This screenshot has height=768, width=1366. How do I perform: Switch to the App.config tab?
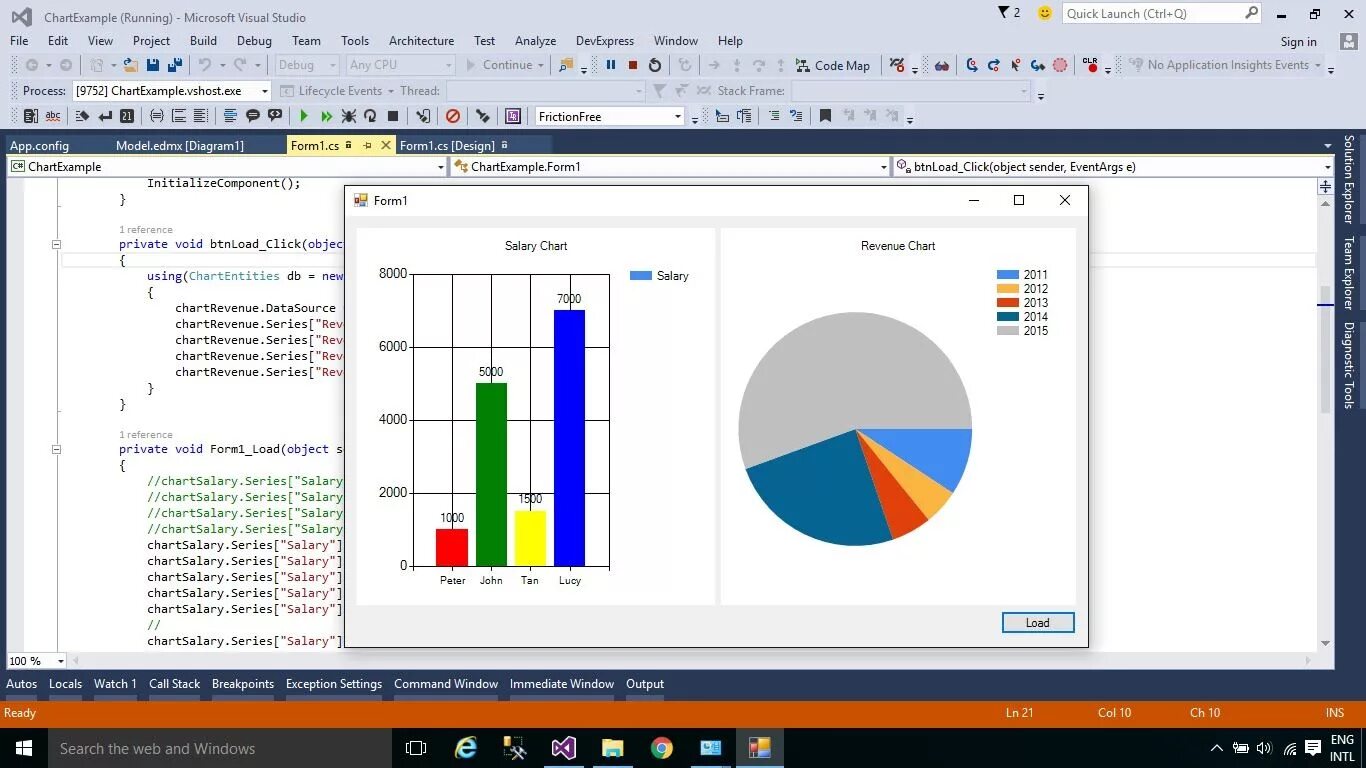pyautogui.click(x=39, y=146)
